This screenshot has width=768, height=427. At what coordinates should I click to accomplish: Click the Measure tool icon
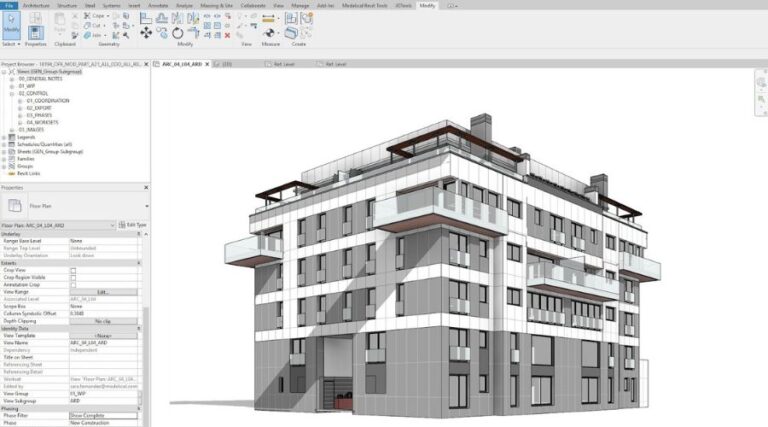[270, 32]
